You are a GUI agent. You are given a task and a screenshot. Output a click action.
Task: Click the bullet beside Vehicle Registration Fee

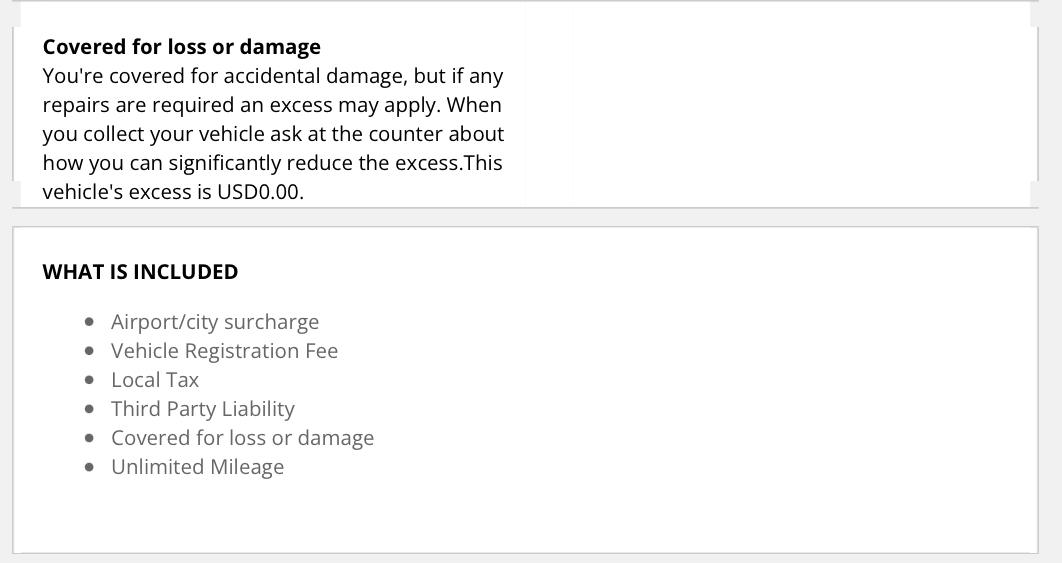click(x=91, y=351)
